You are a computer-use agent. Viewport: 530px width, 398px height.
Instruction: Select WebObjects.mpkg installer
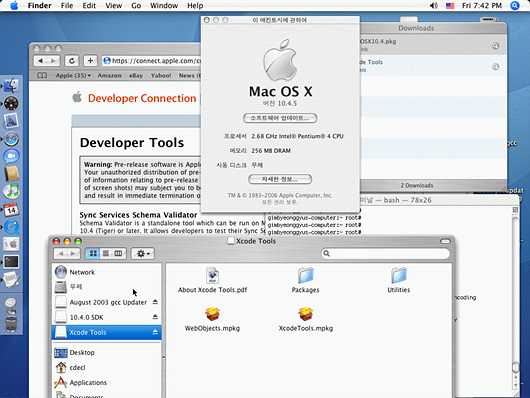tap(212, 319)
